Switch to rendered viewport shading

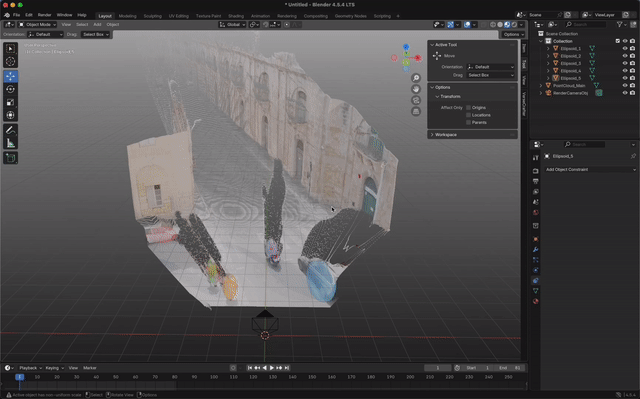514,24
